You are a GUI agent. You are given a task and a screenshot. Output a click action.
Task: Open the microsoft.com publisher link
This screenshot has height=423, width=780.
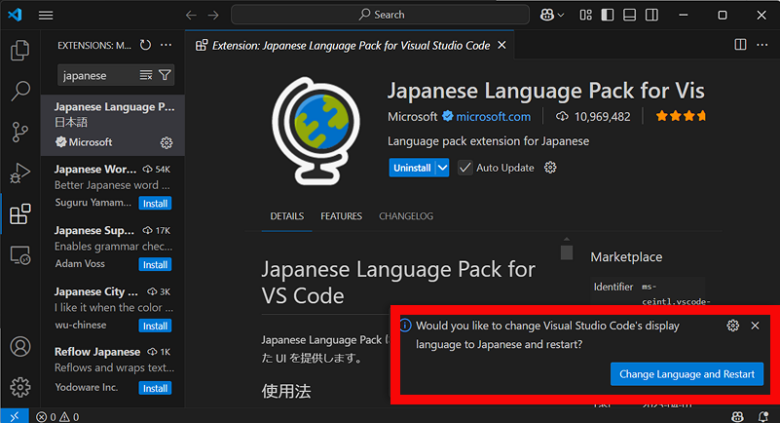[x=493, y=117]
